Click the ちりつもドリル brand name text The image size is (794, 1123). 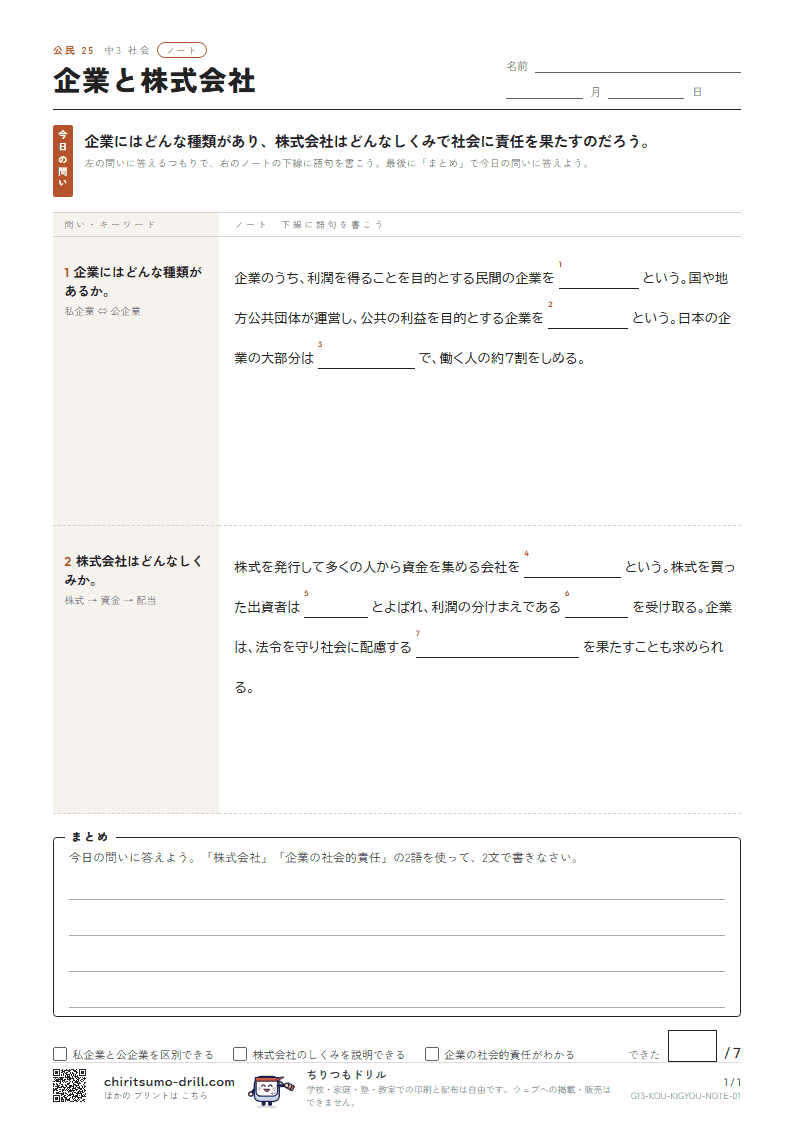[x=347, y=1074]
